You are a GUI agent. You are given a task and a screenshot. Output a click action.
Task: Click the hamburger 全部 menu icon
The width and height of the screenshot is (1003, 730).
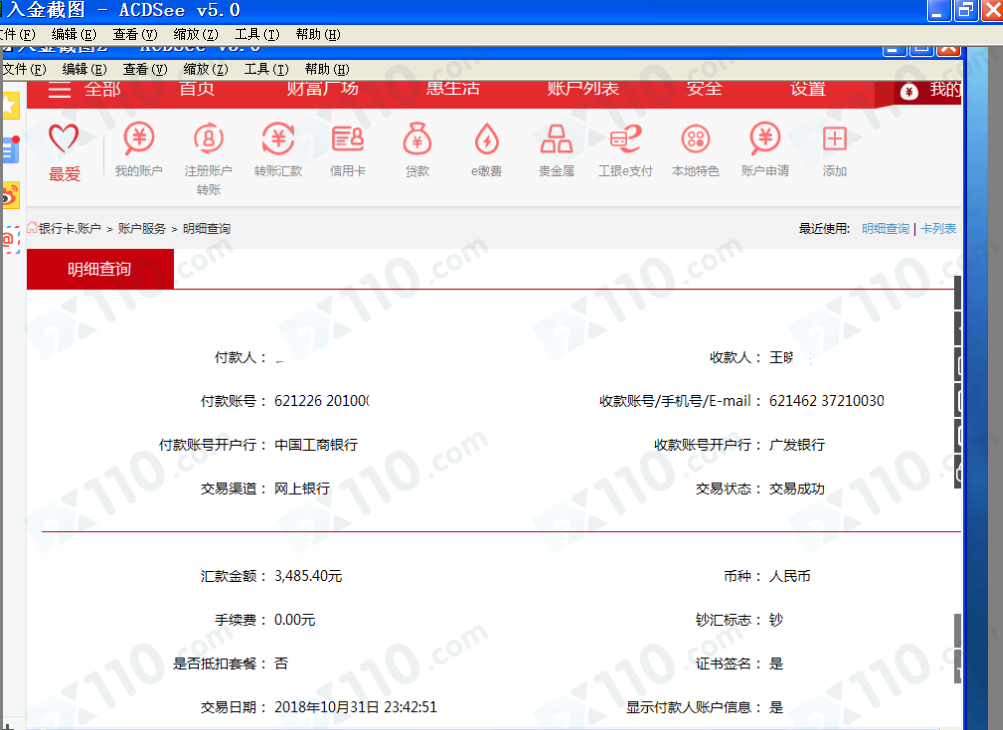(x=59, y=90)
